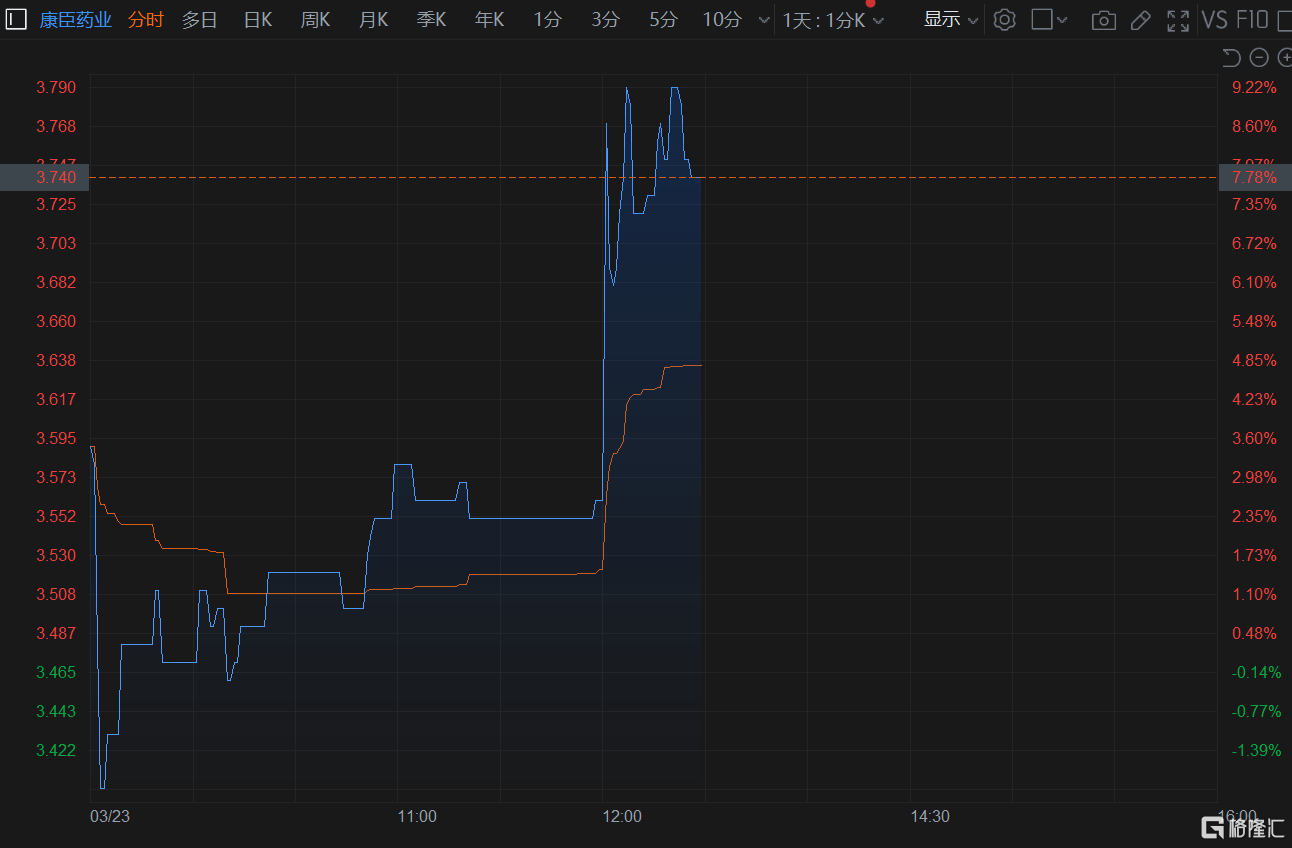Click the 7.78% current change label
Image resolution: width=1292 pixels, height=848 pixels.
(x=1254, y=177)
